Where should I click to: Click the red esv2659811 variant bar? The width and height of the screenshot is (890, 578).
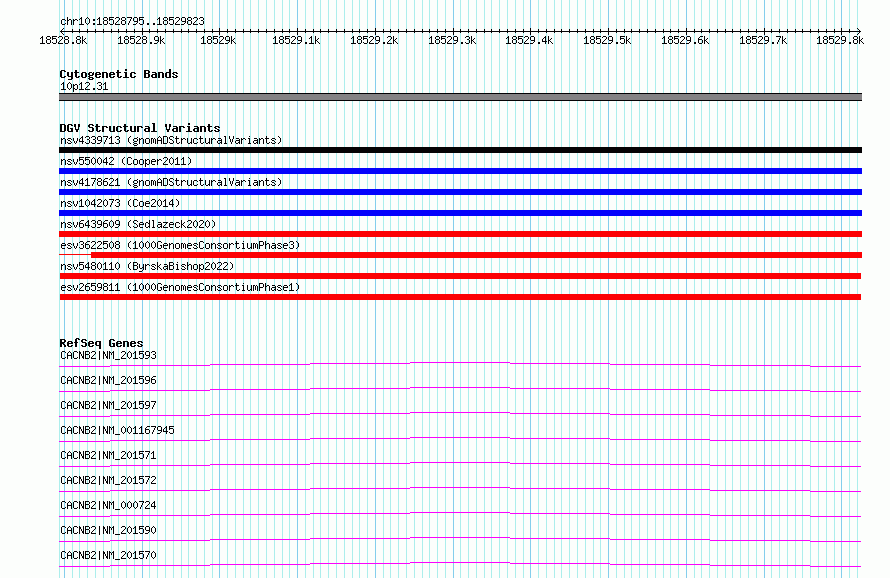coord(460,297)
